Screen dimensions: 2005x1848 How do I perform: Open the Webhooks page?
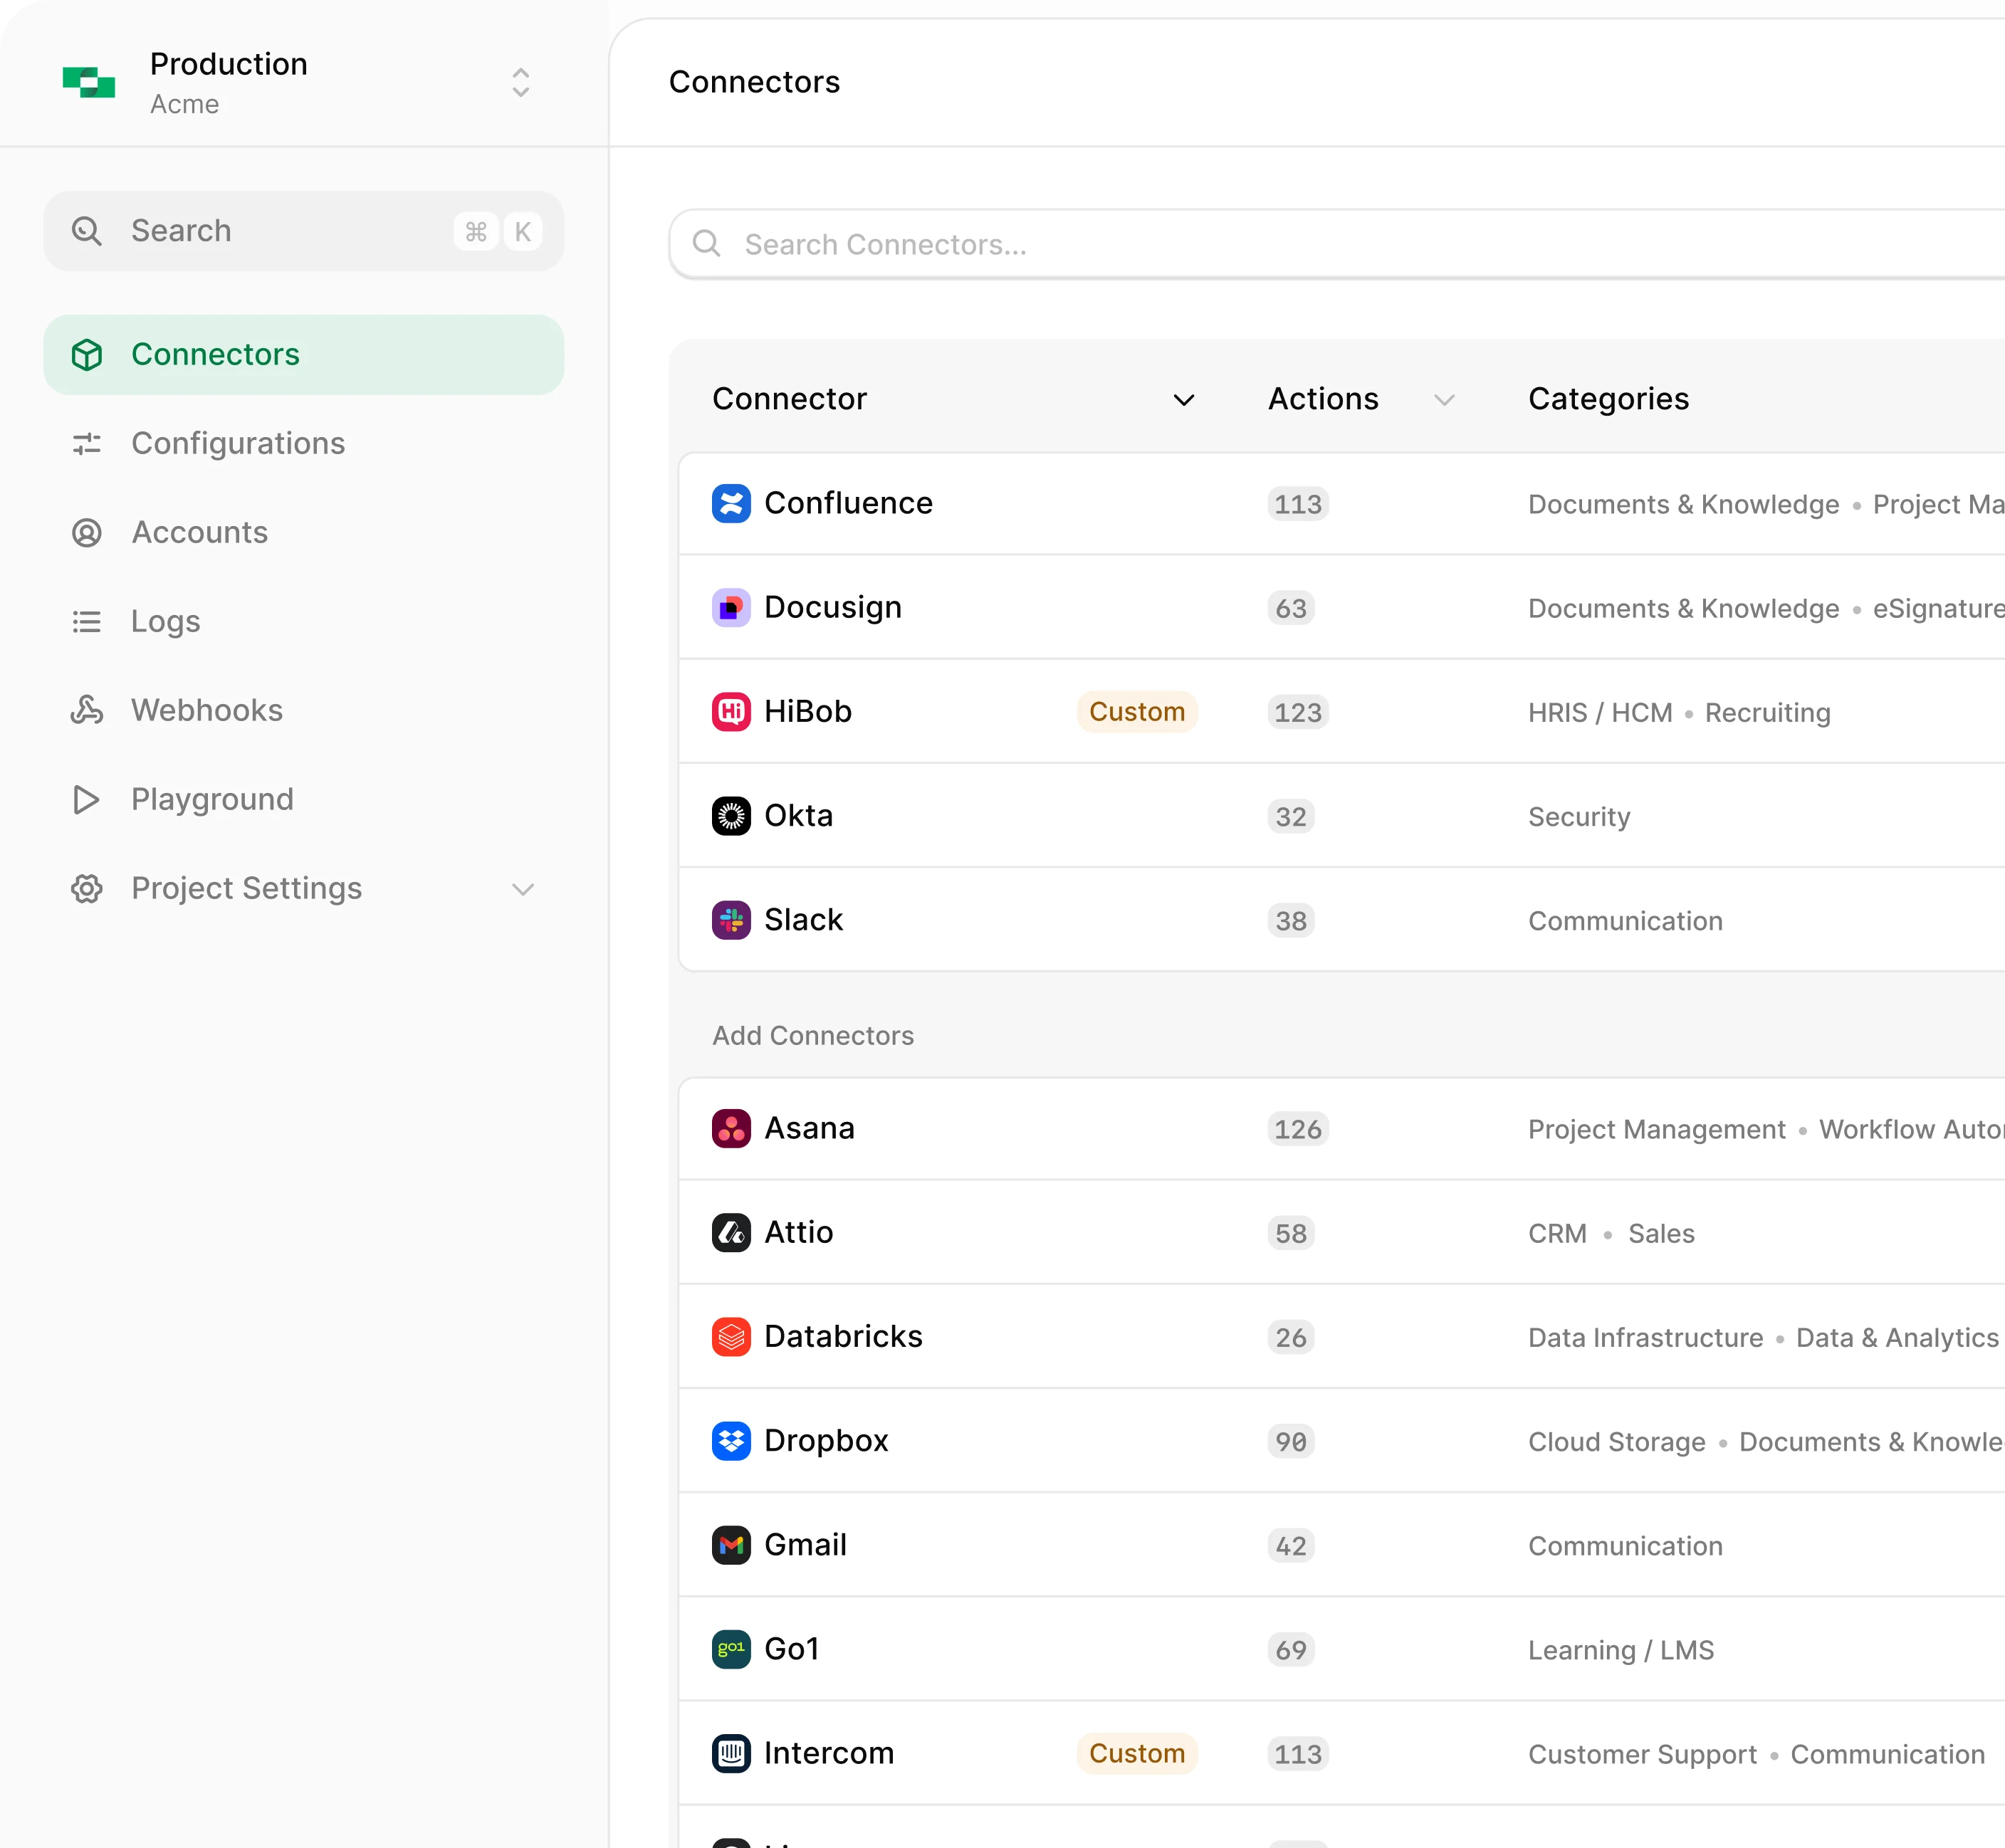[303, 711]
